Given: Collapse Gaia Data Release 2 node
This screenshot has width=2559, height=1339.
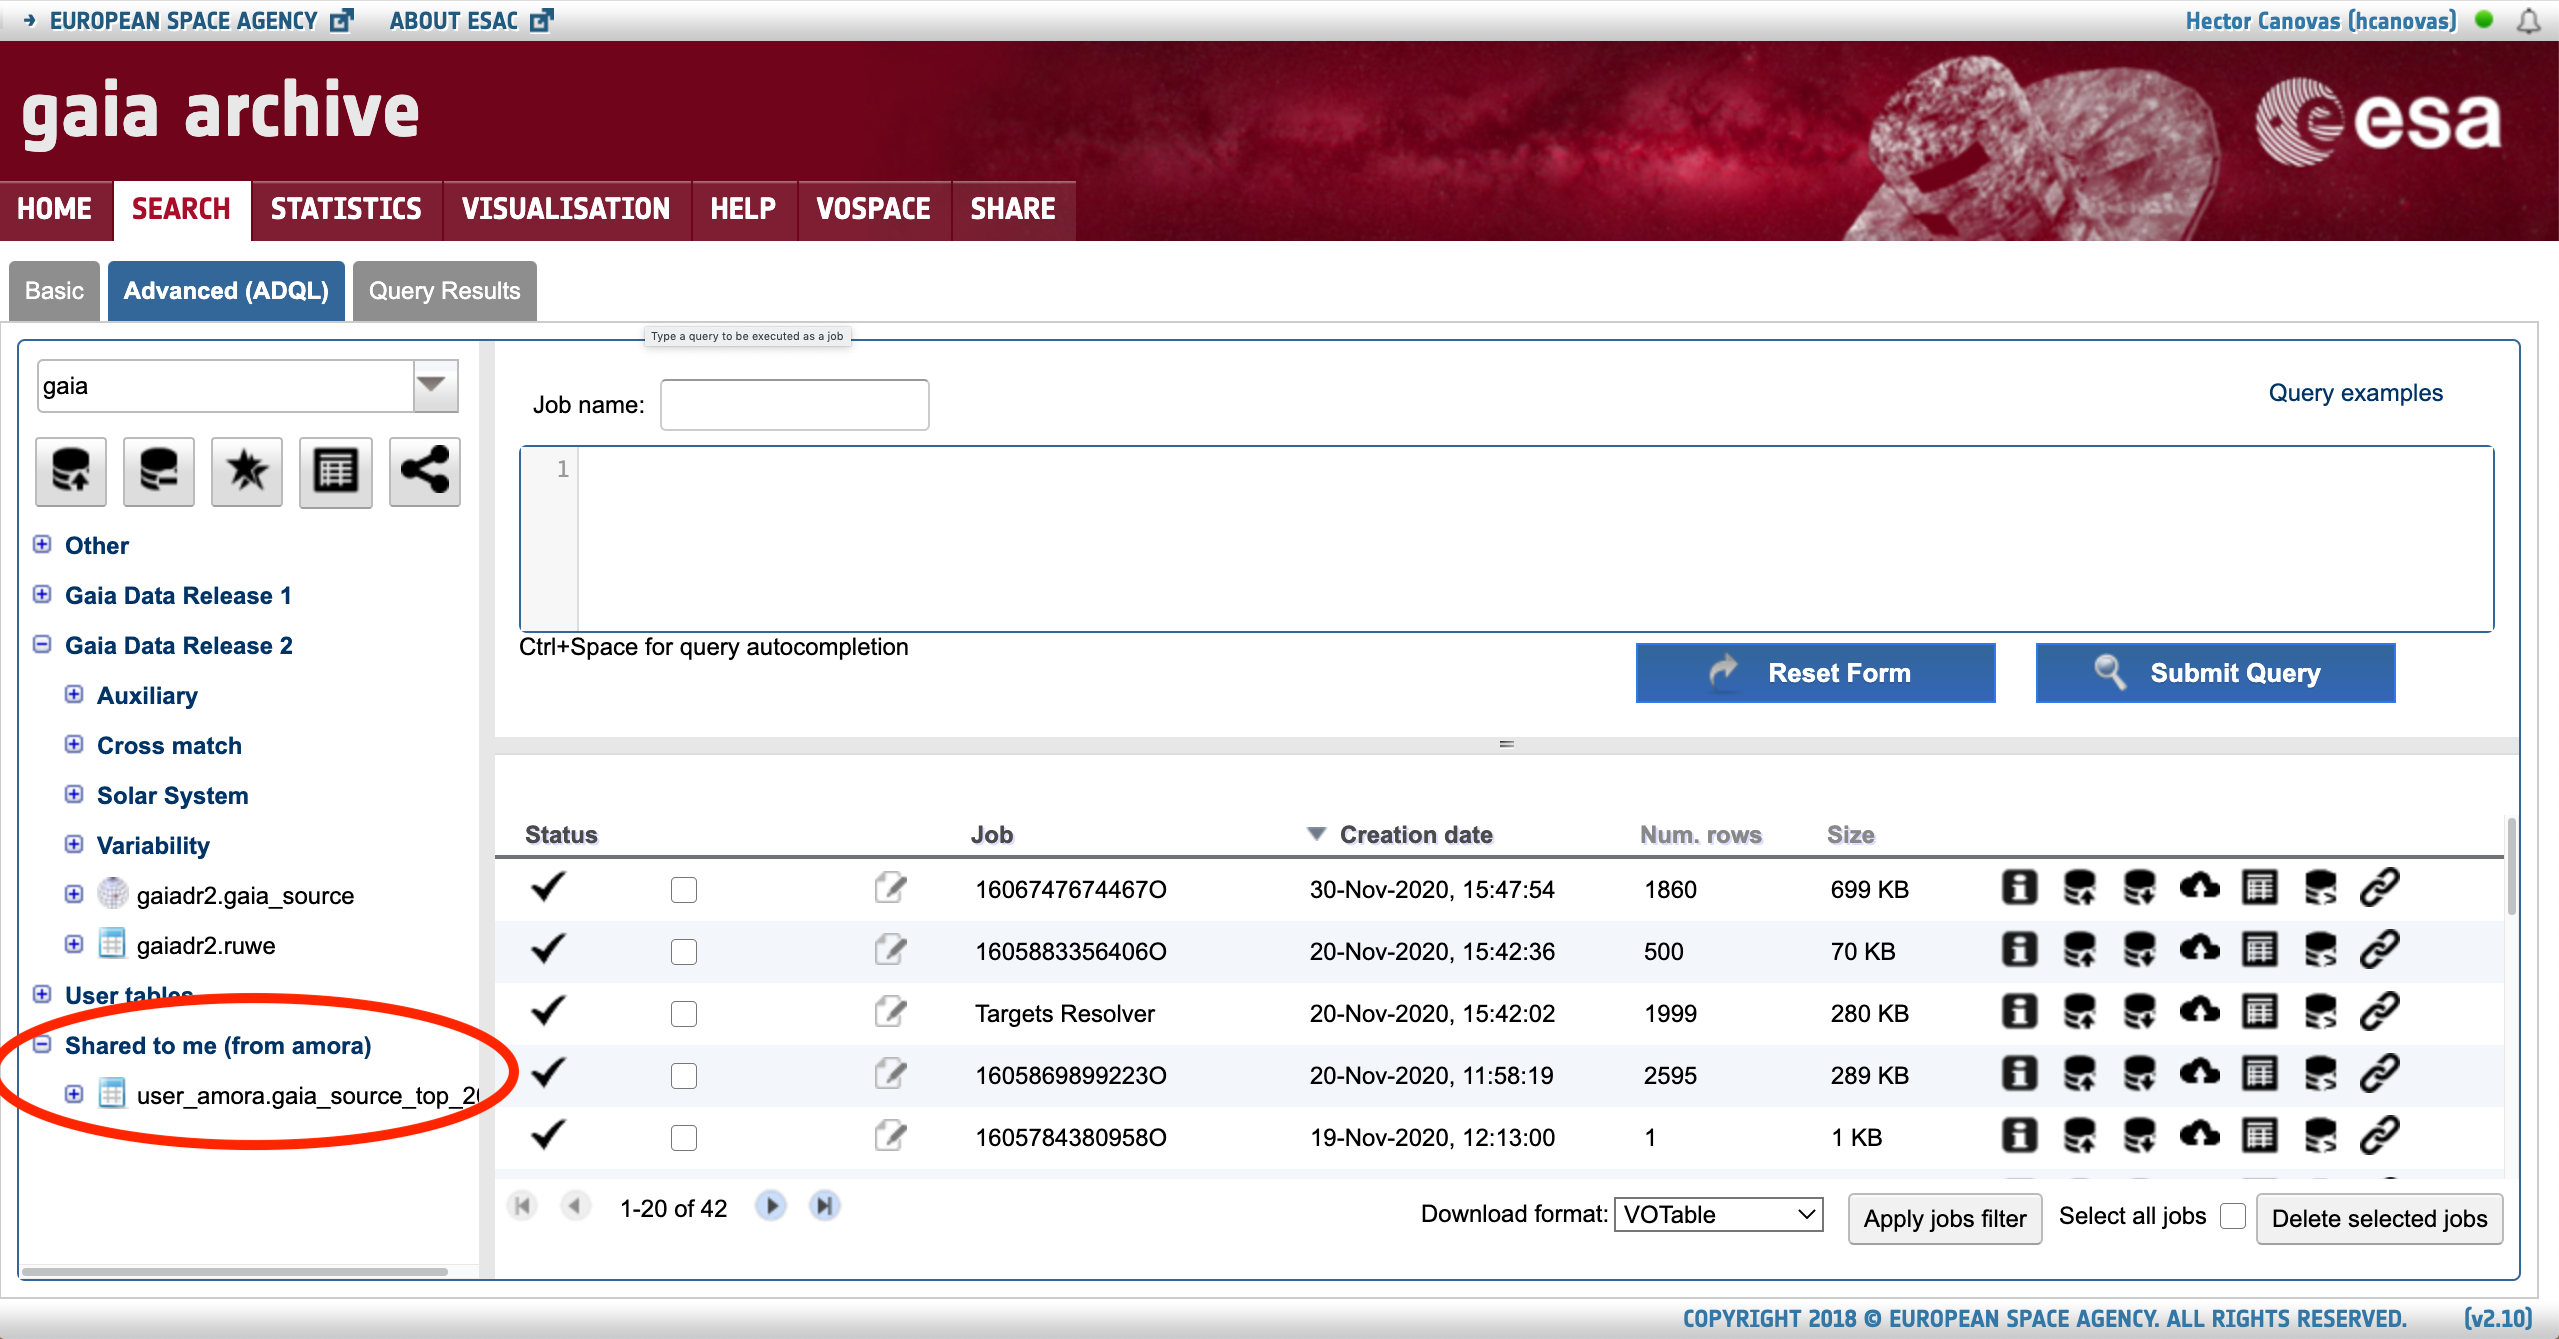Looking at the screenshot, I should pos(42,644).
